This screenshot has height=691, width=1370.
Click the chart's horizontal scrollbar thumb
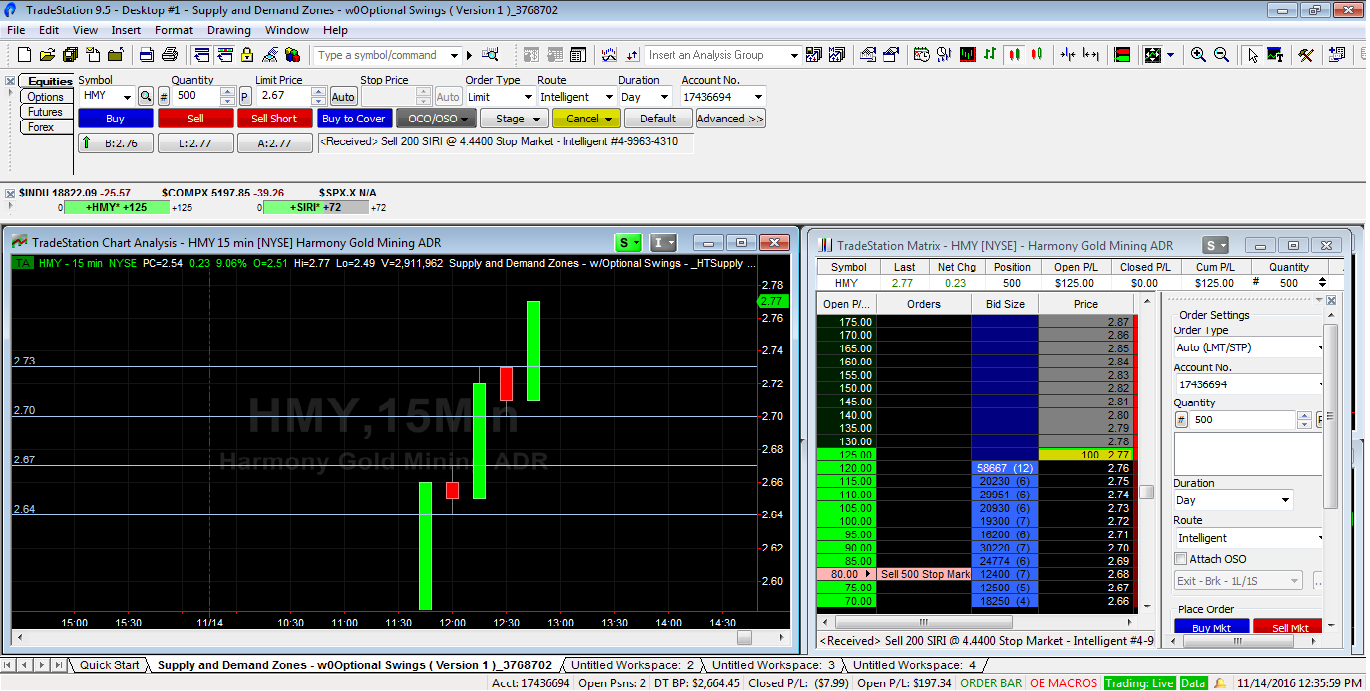click(x=744, y=638)
